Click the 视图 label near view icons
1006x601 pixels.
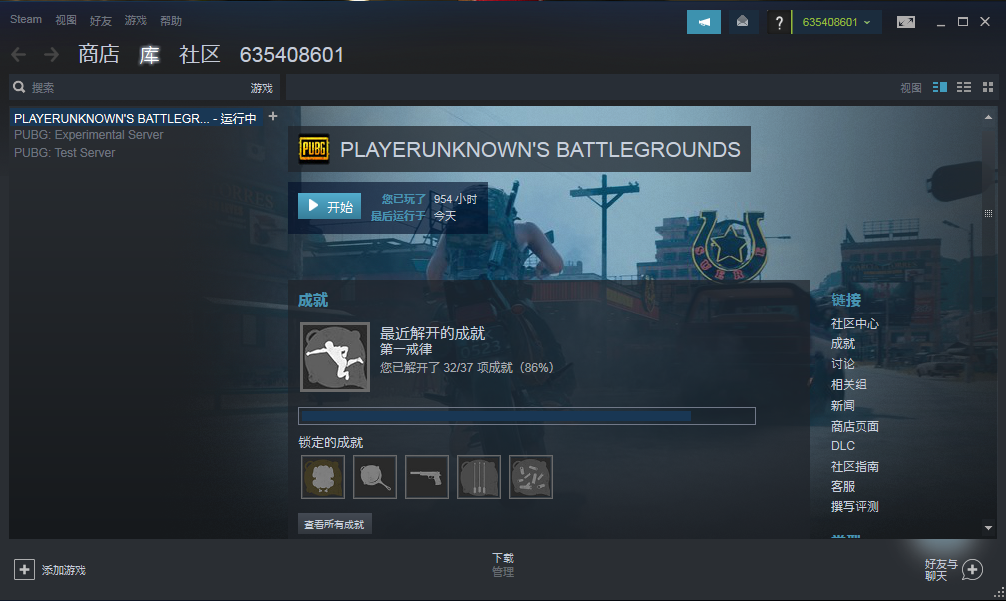click(x=910, y=88)
